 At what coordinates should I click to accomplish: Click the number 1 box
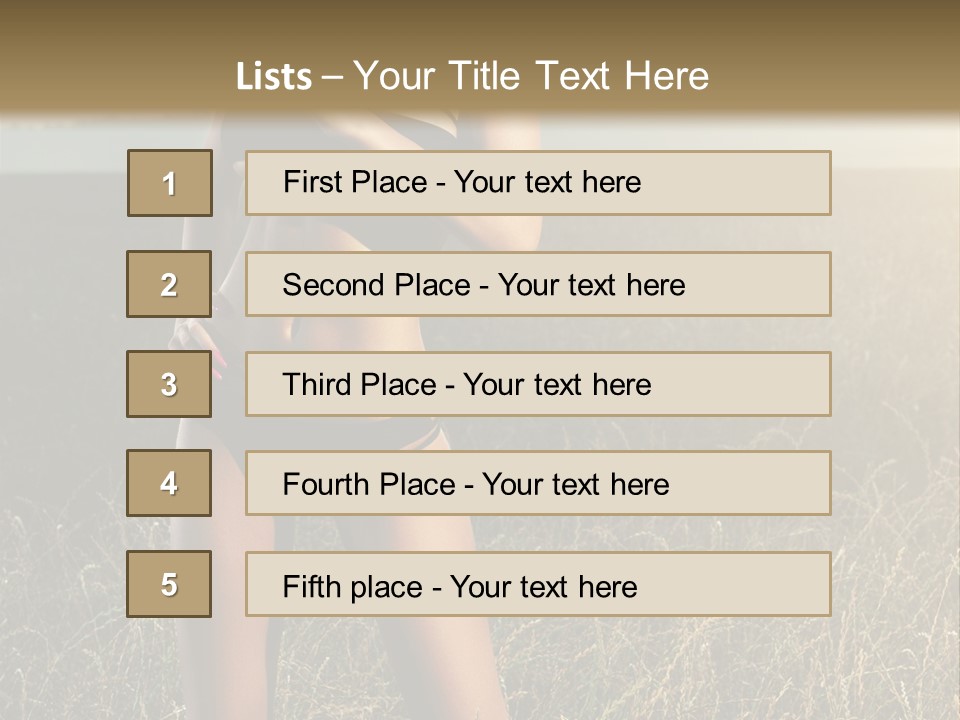169,183
